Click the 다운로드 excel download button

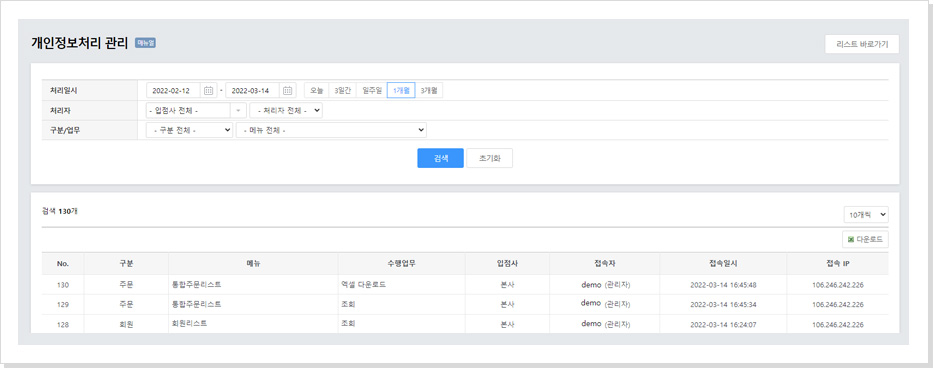pos(865,239)
